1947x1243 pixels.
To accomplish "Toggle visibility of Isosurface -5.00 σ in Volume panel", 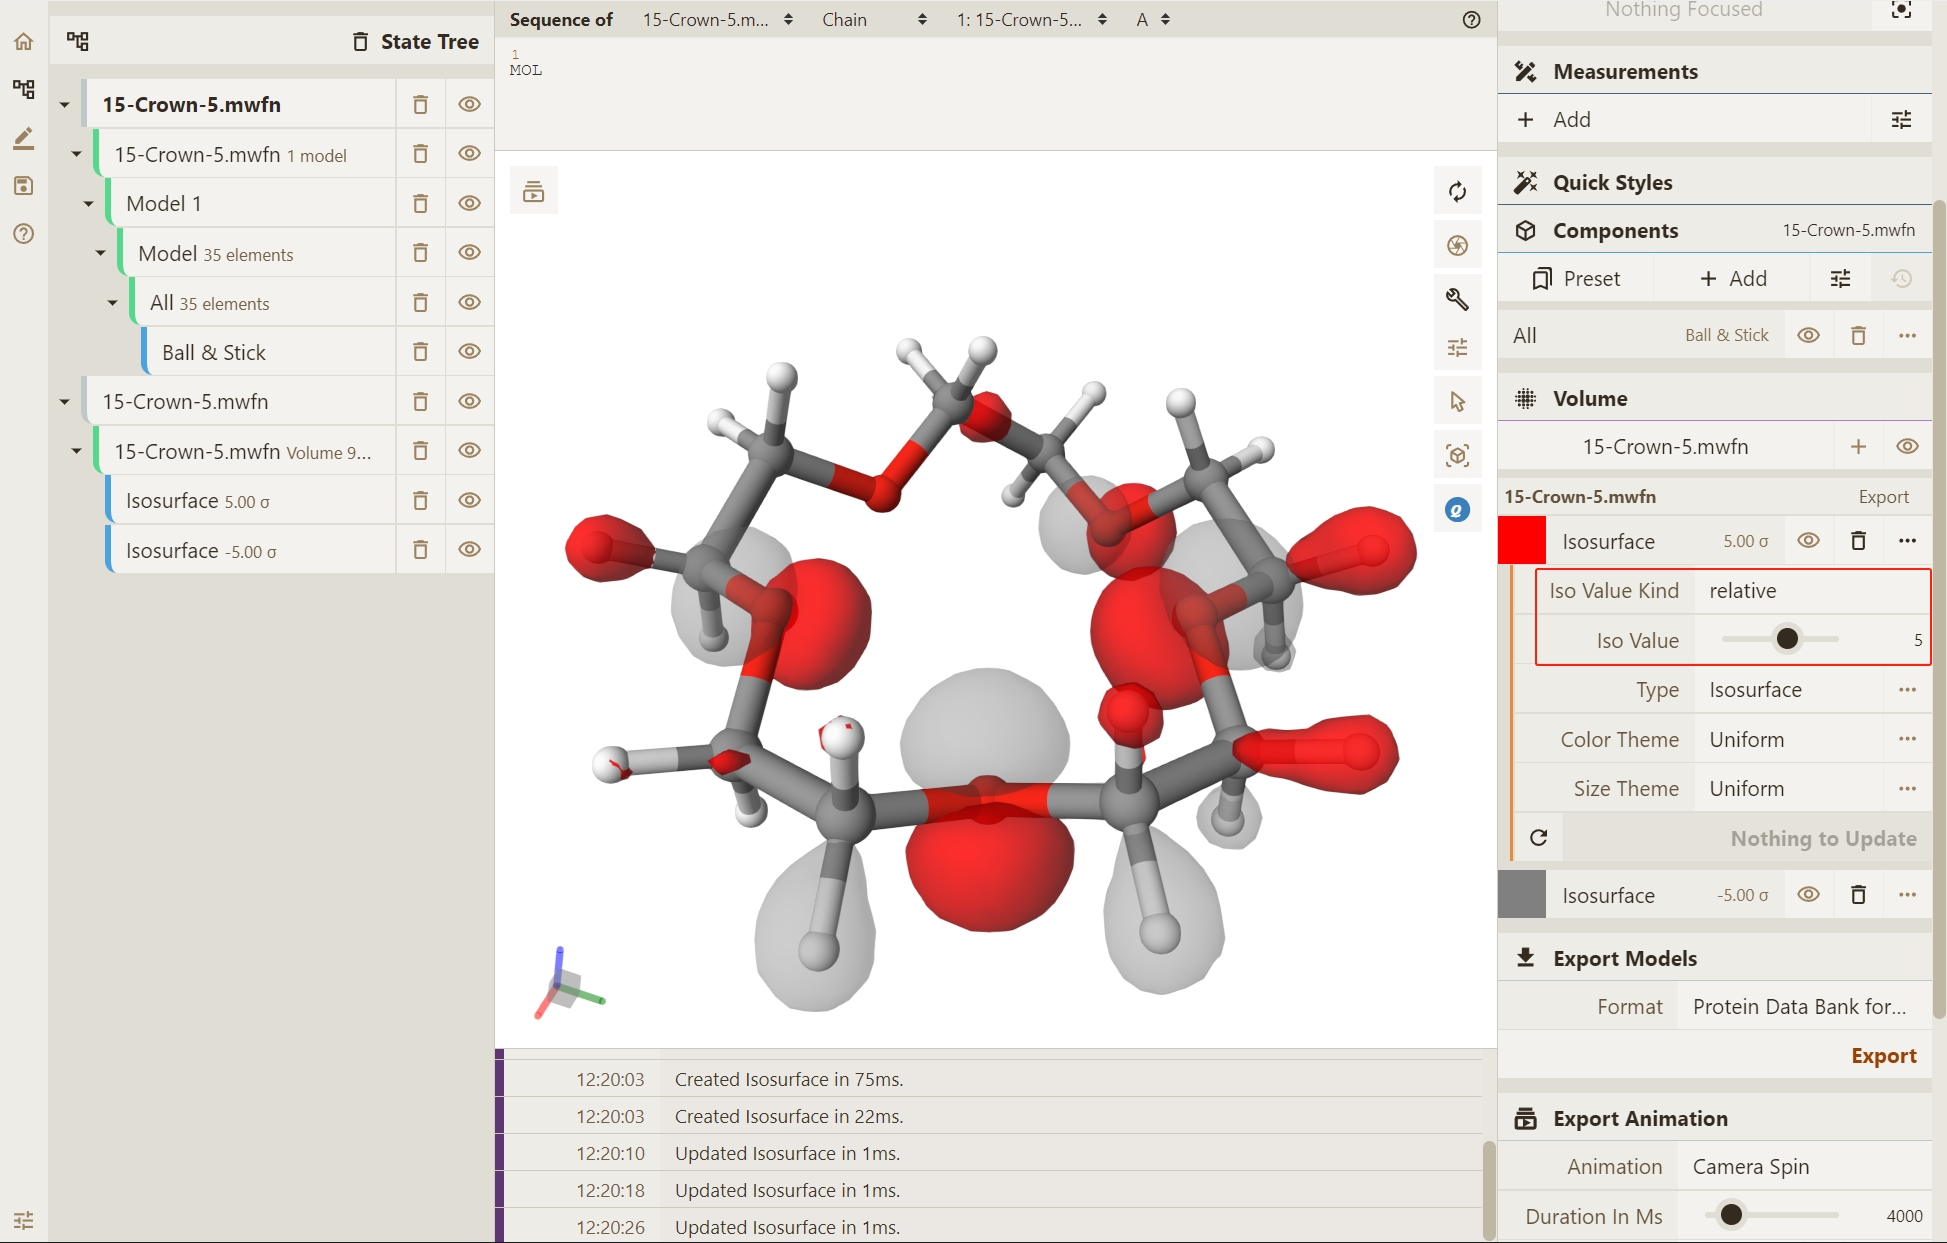I will coord(1807,895).
